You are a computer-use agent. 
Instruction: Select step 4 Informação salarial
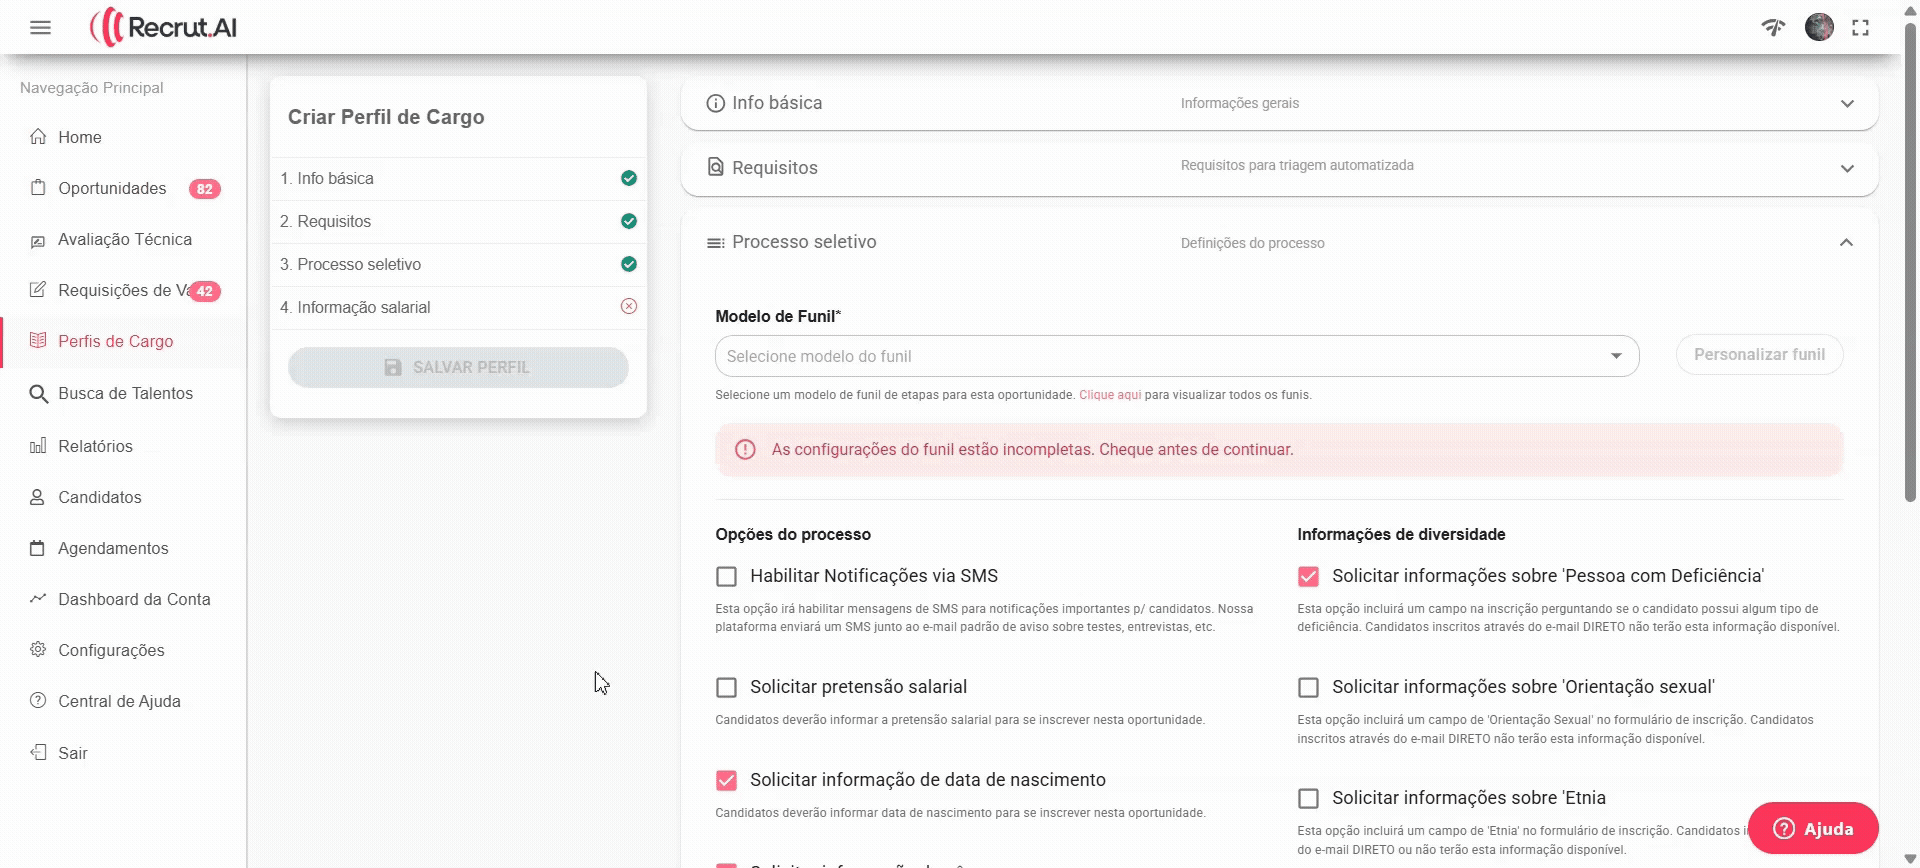coord(364,308)
